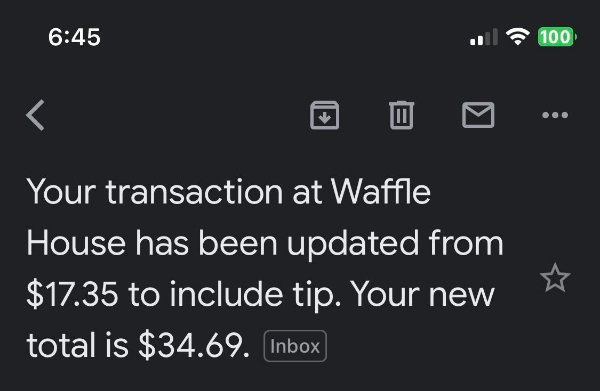Open the three-dot more options menu

coord(555,115)
